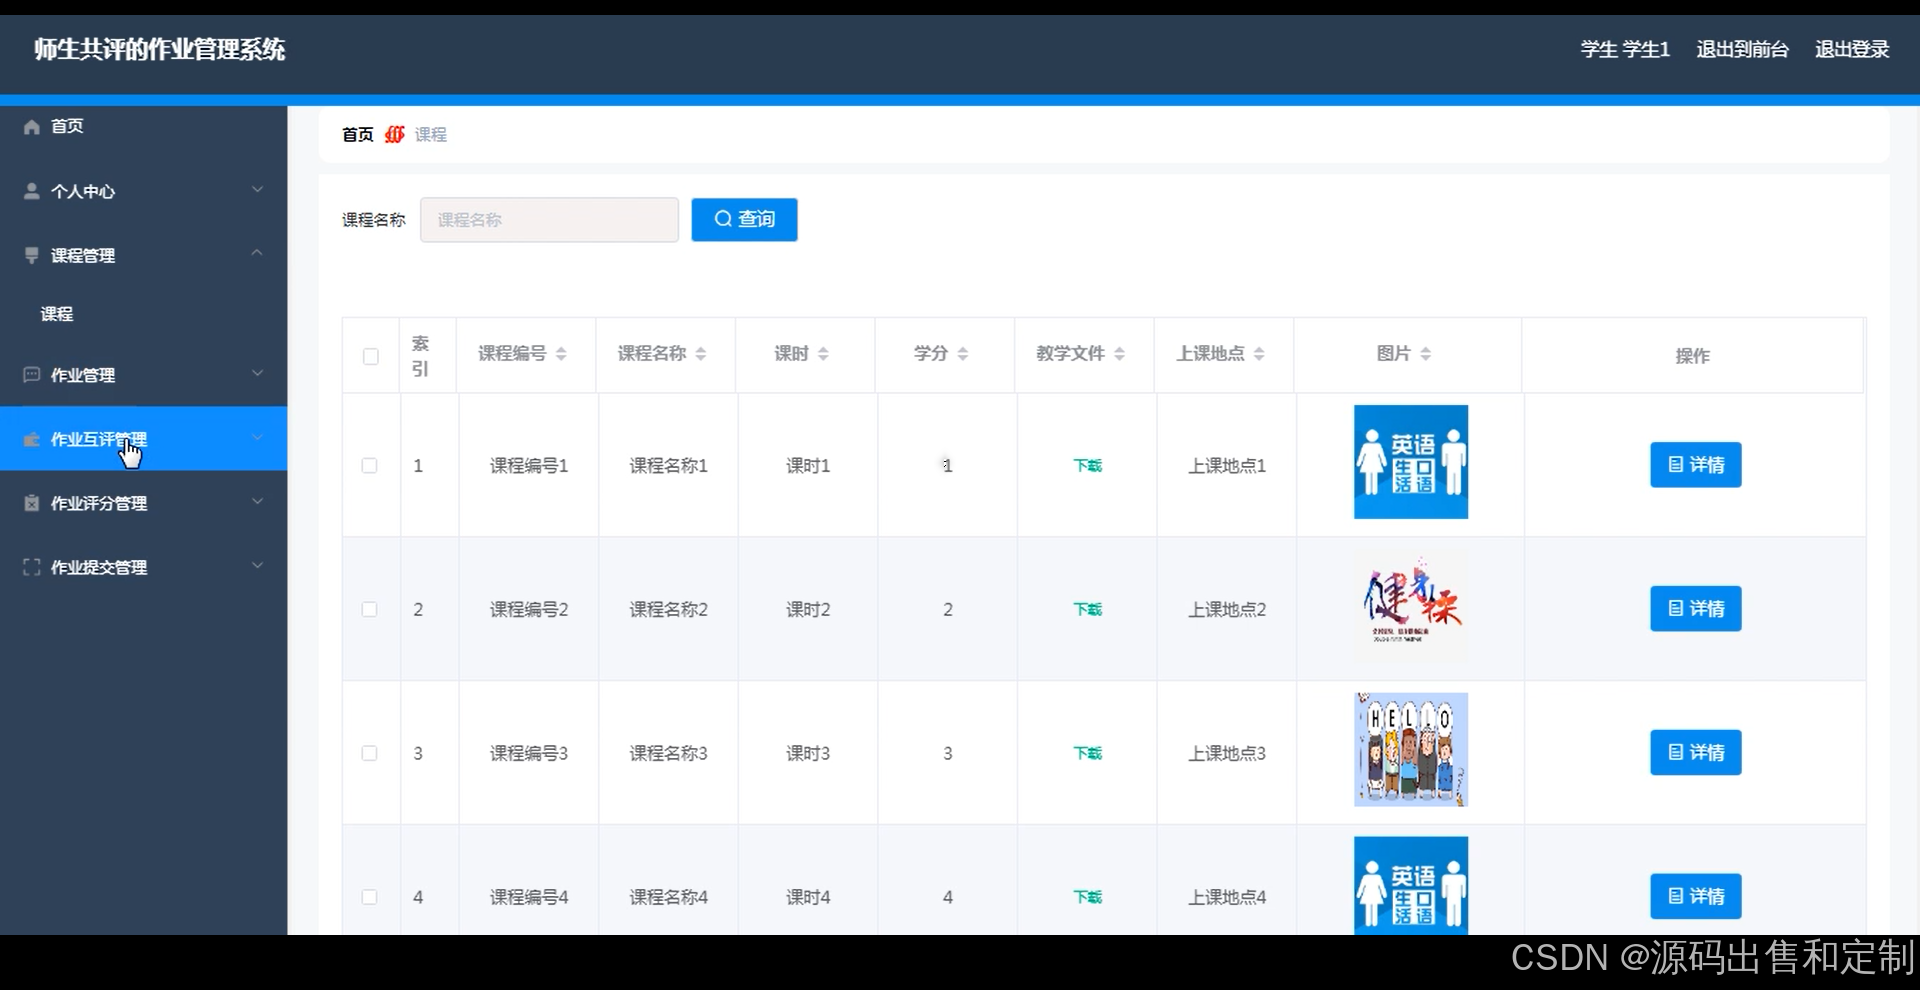Expand the 作业提交管理 menu chevron

coord(257,565)
